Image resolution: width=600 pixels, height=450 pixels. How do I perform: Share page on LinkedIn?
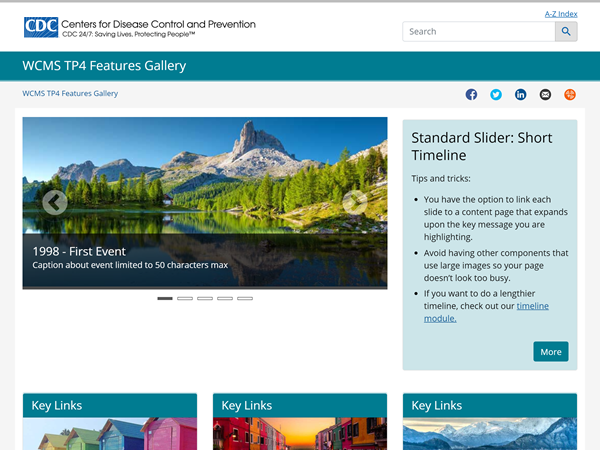[520, 95]
